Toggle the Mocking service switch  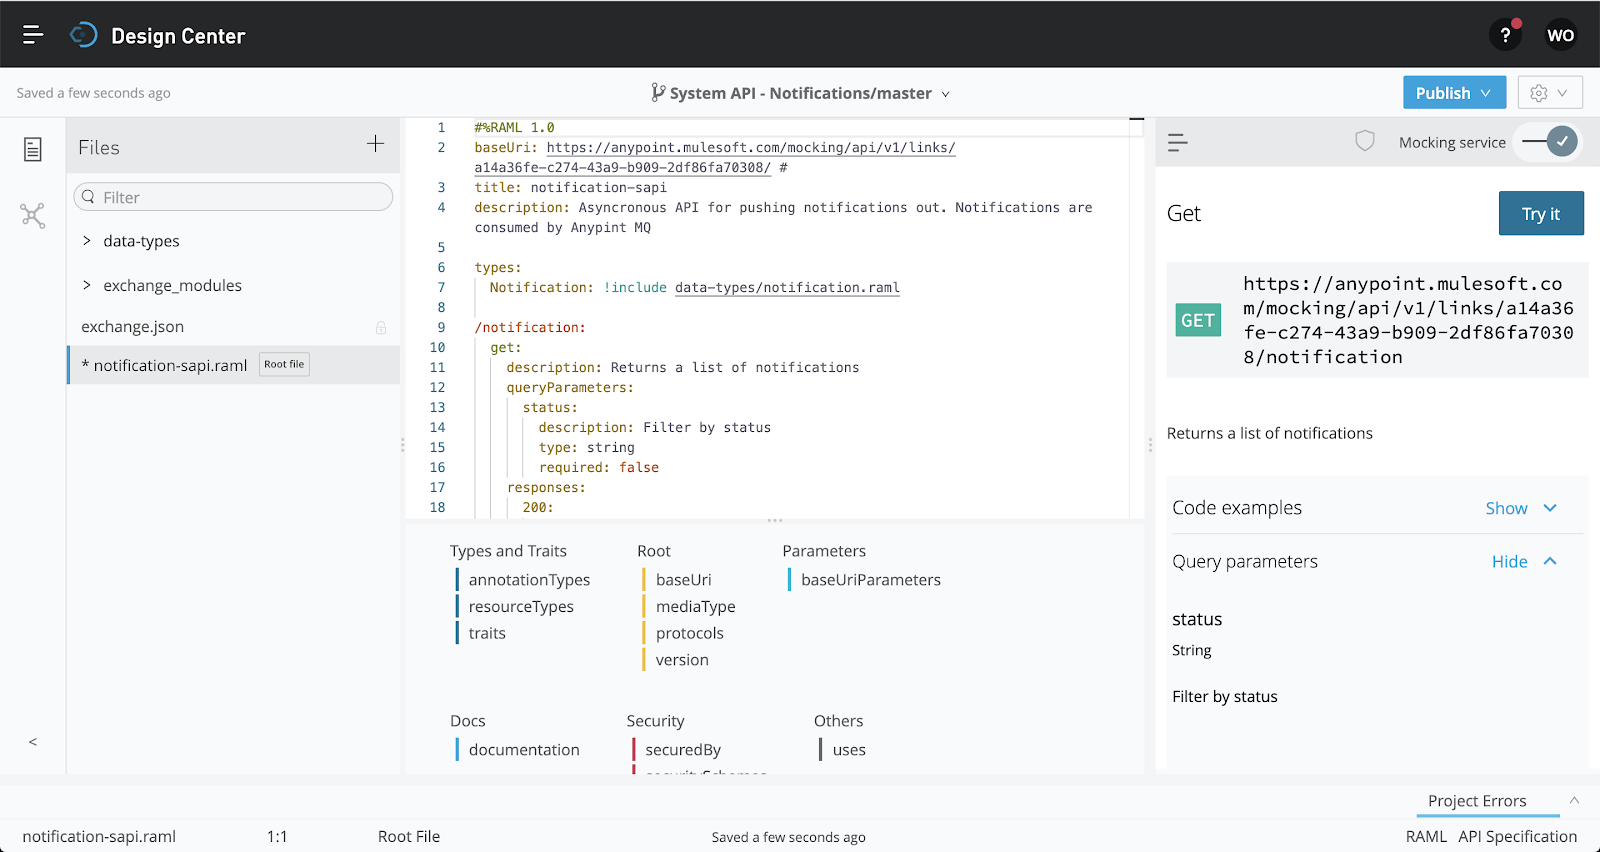(x=1550, y=142)
